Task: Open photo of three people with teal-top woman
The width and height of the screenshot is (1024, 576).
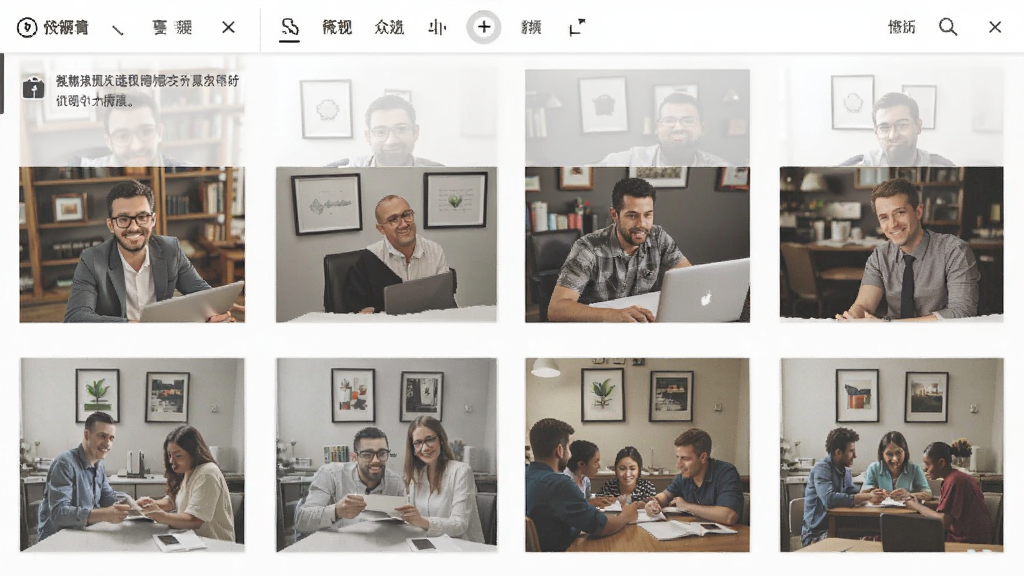Action: (x=891, y=455)
